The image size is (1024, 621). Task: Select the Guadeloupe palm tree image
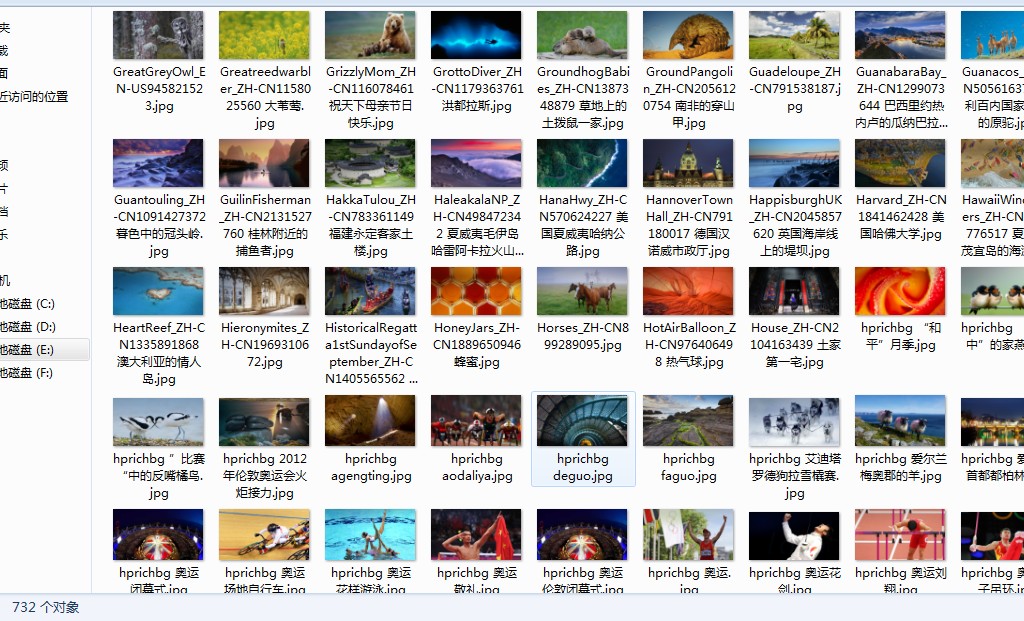click(x=794, y=35)
